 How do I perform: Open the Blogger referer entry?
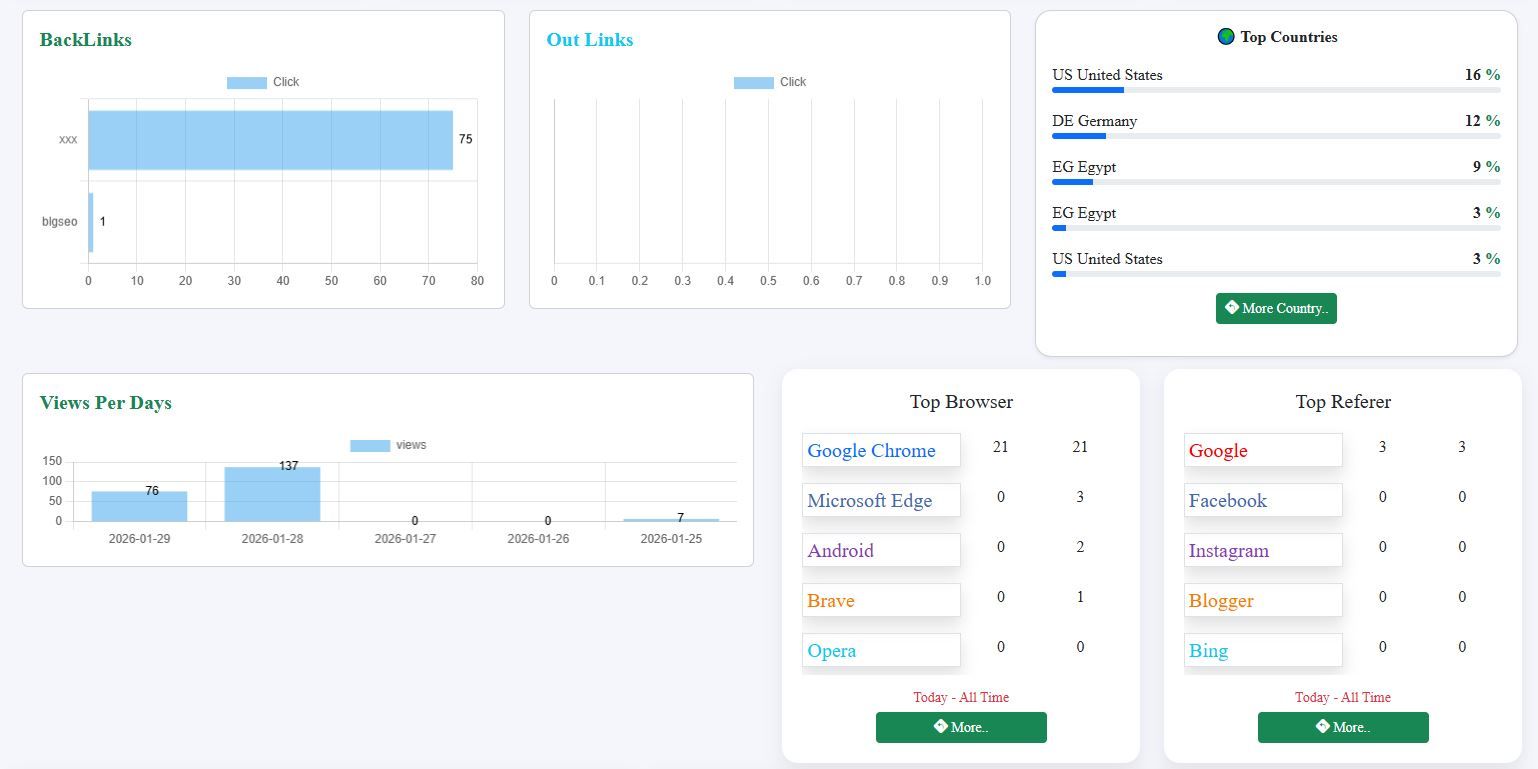point(1263,600)
